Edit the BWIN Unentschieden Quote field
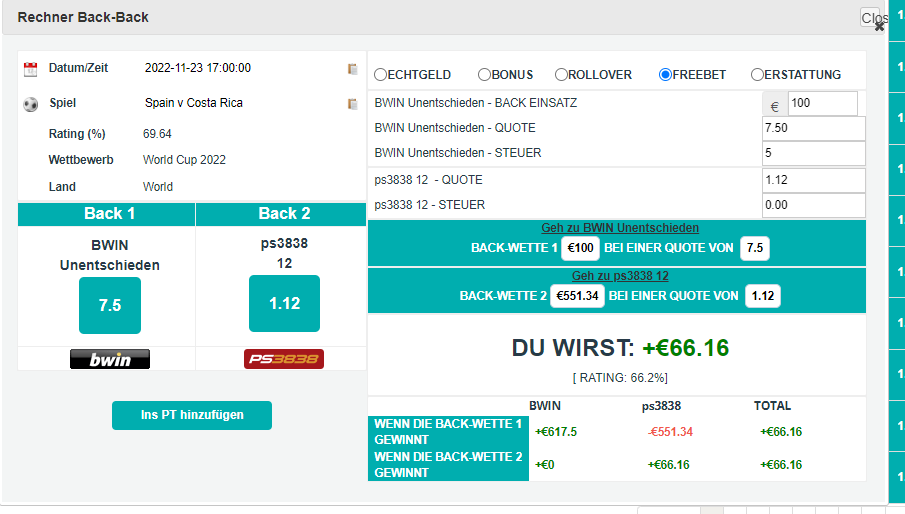Screen dimensions: 905x514 tap(814, 128)
